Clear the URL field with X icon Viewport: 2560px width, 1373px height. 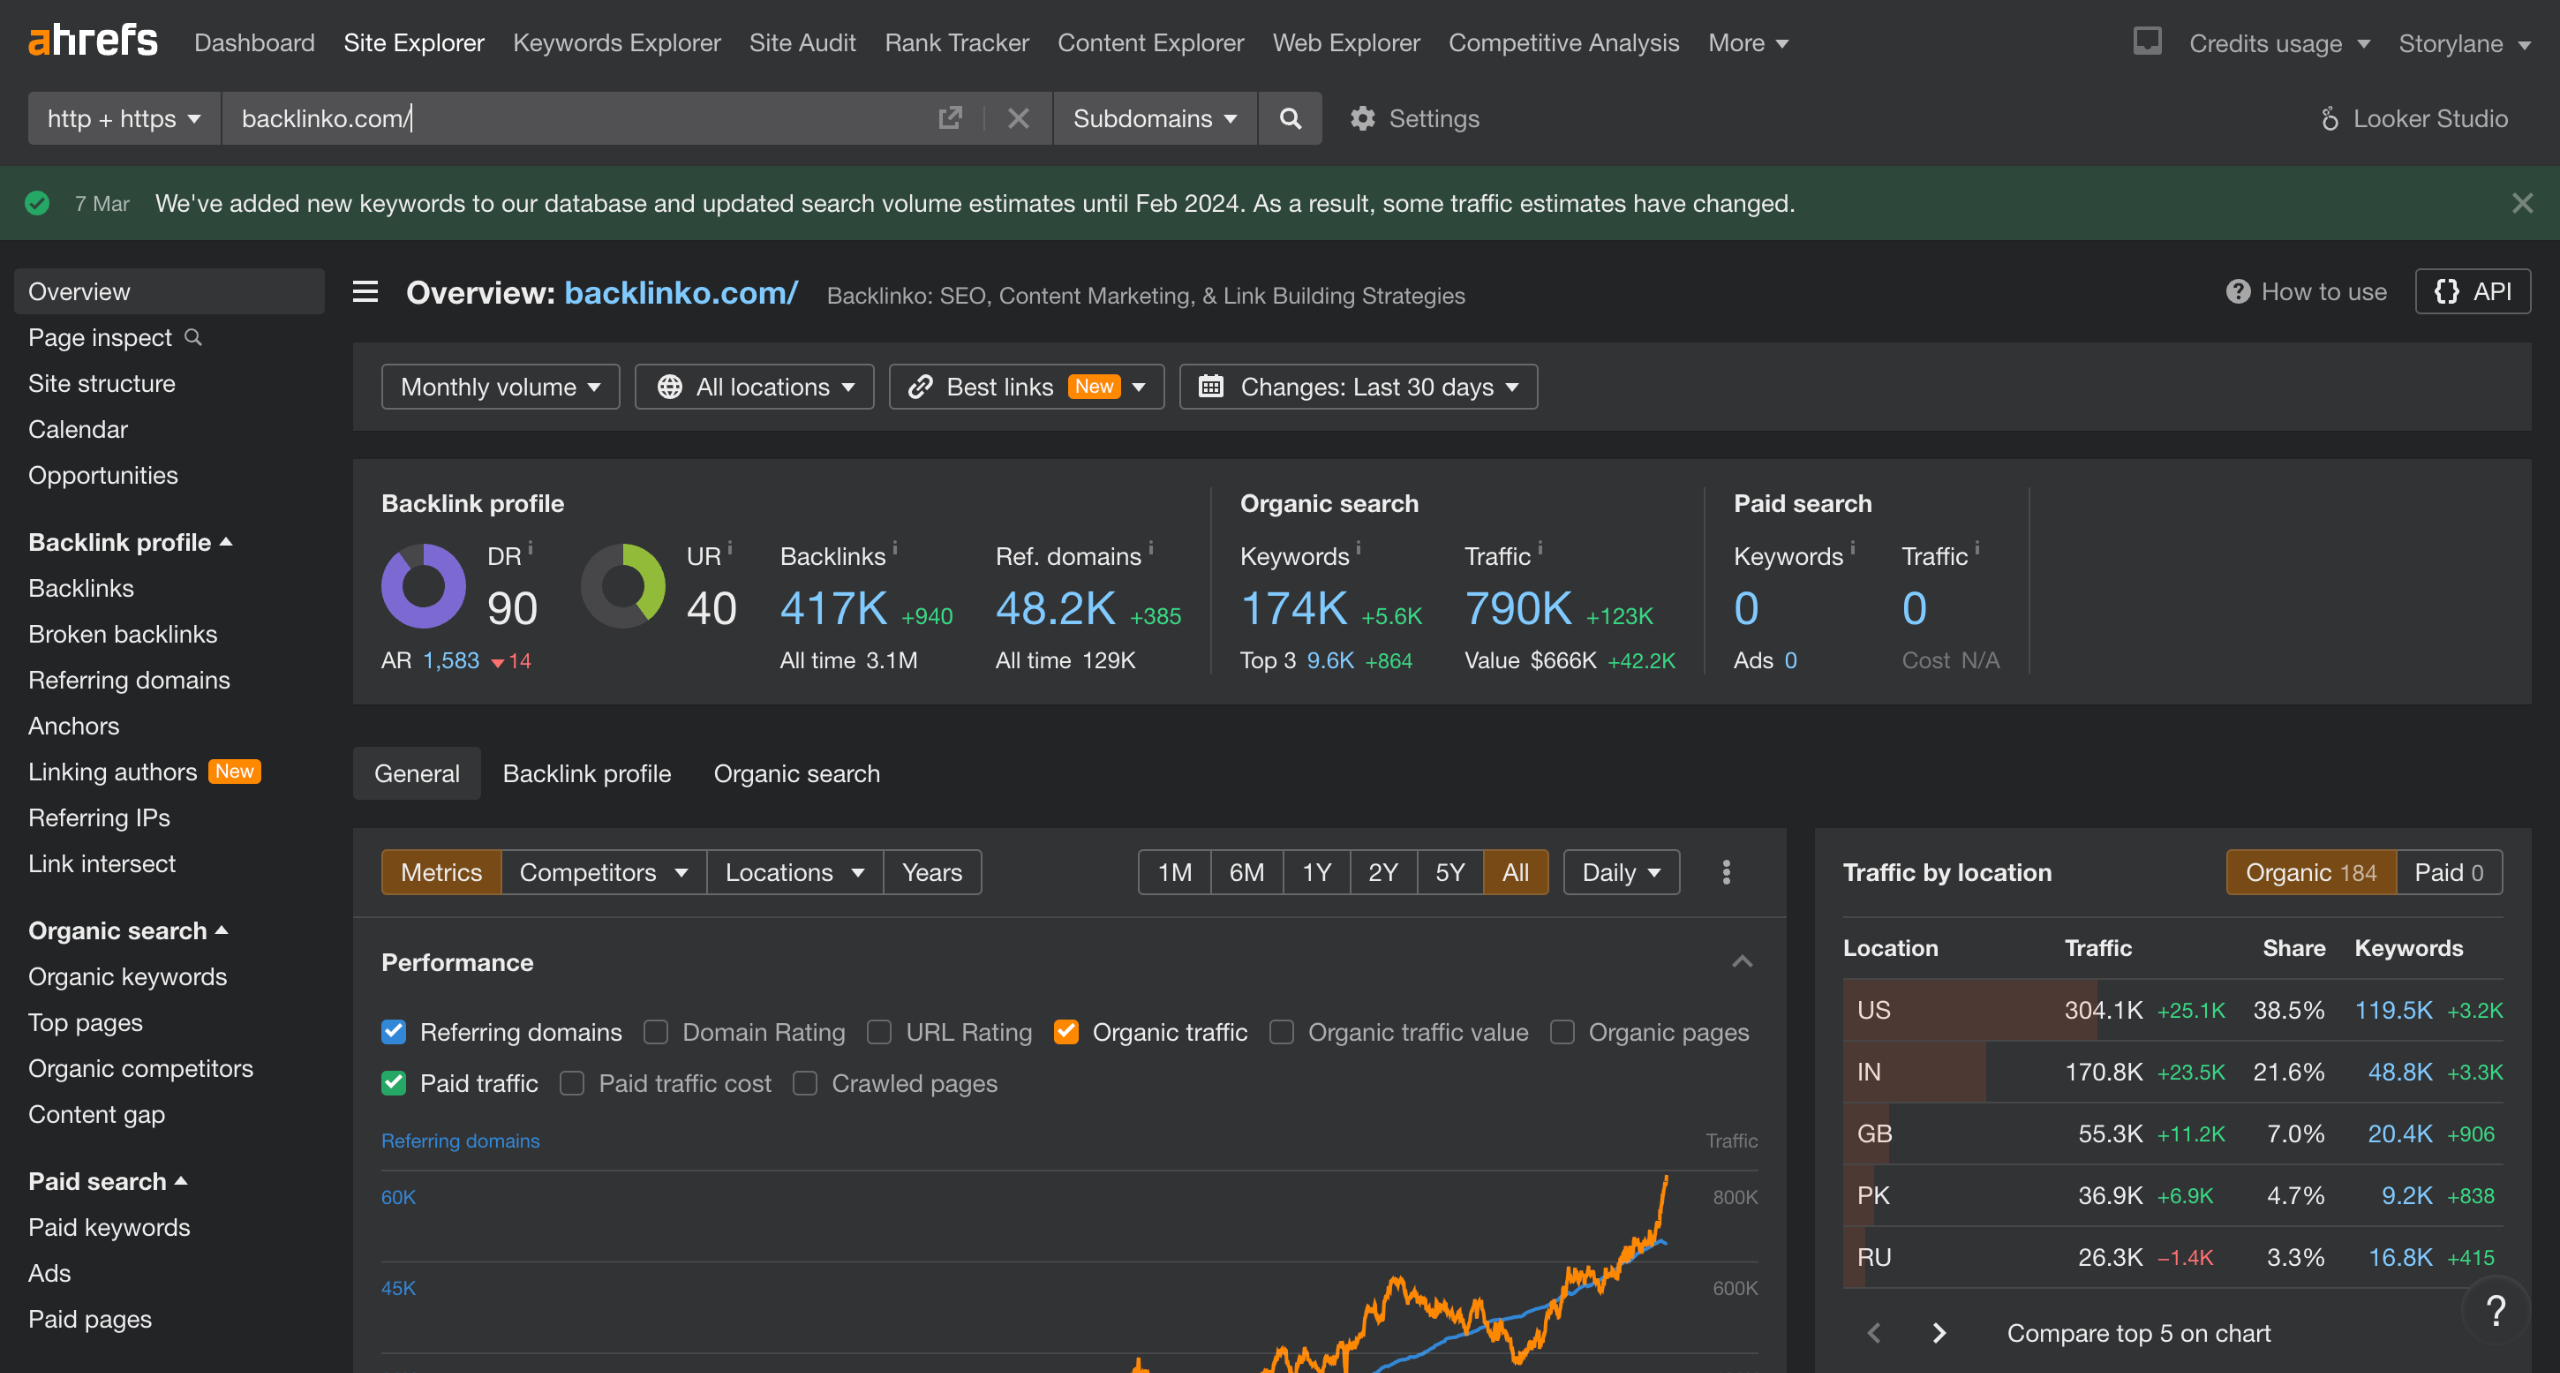[1018, 119]
